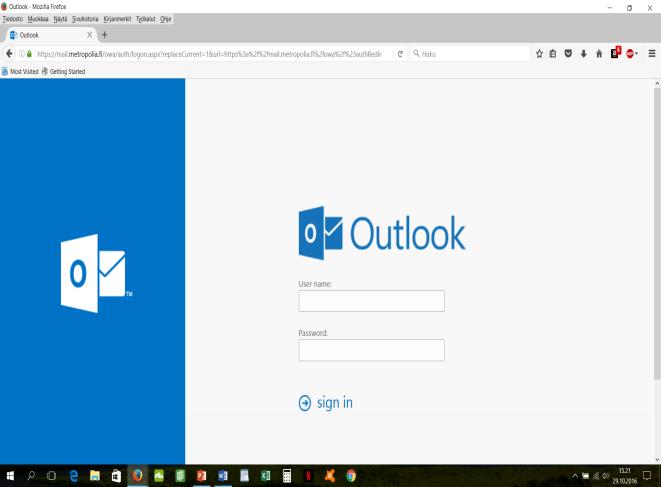The image size is (661, 487).
Task: Open taskbar search magnifier
Action: pyautogui.click(x=31, y=476)
